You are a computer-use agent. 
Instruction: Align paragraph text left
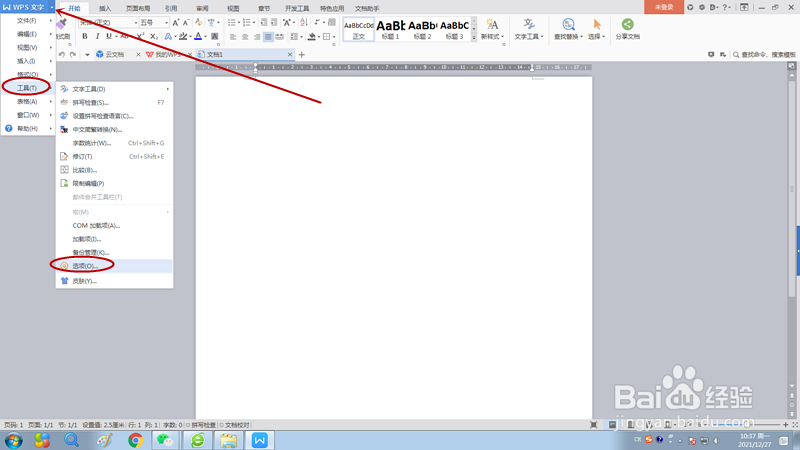(x=233, y=37)
